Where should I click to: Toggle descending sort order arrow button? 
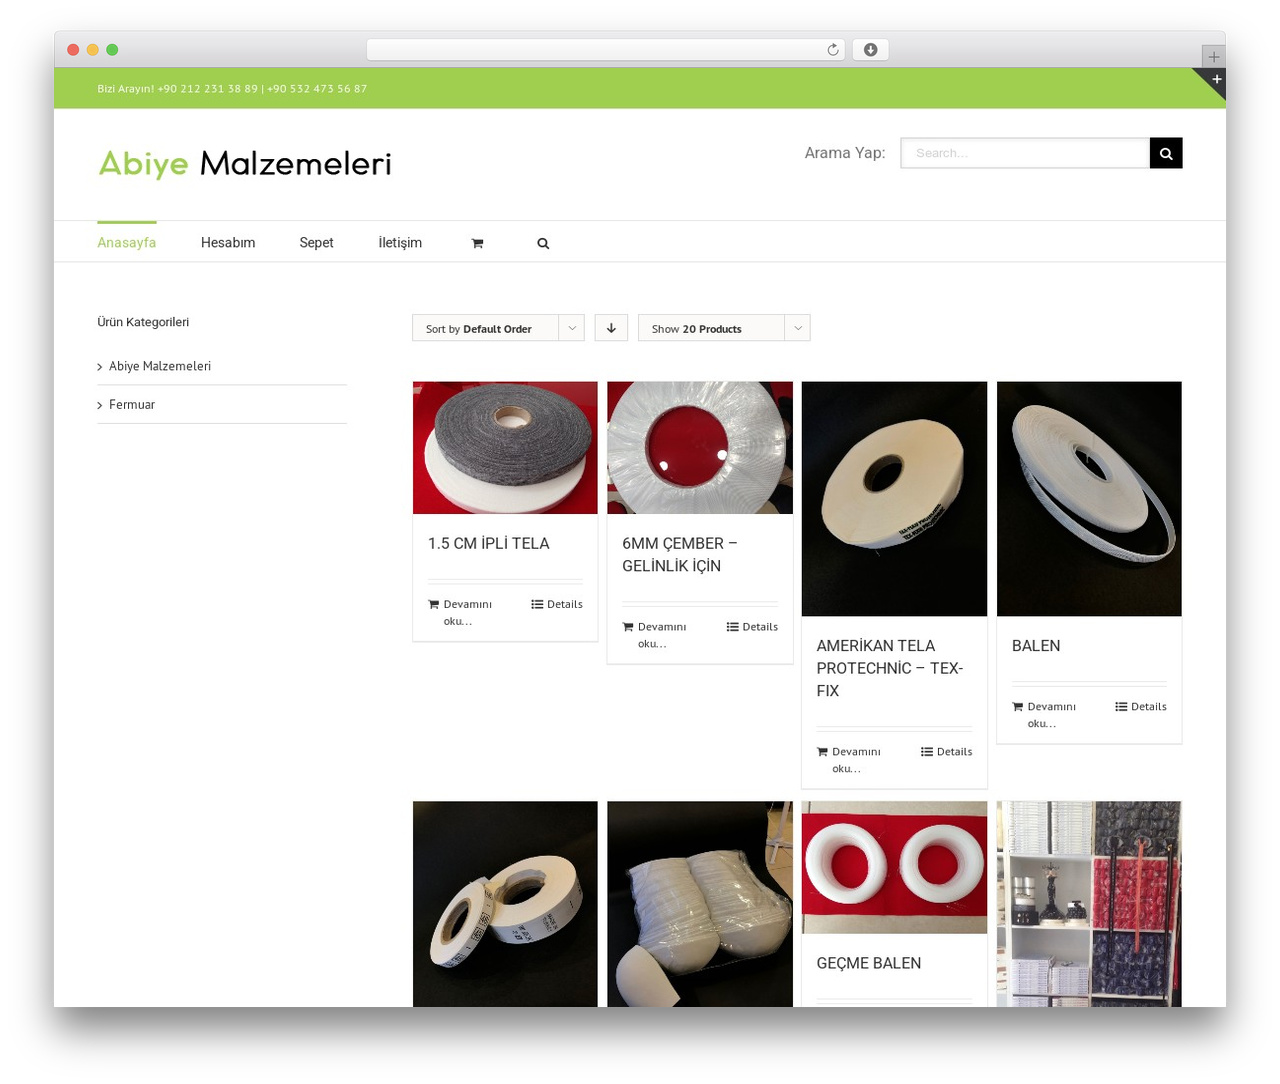point(611,328)
